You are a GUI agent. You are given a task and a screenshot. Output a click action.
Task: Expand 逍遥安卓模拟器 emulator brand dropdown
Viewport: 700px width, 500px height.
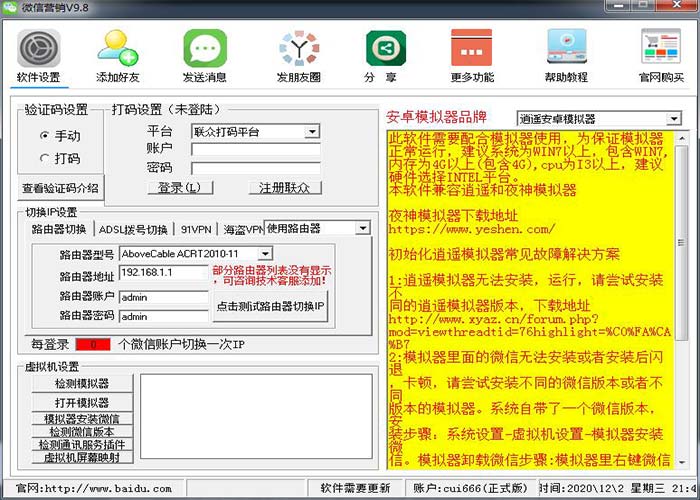click(674, 119)
